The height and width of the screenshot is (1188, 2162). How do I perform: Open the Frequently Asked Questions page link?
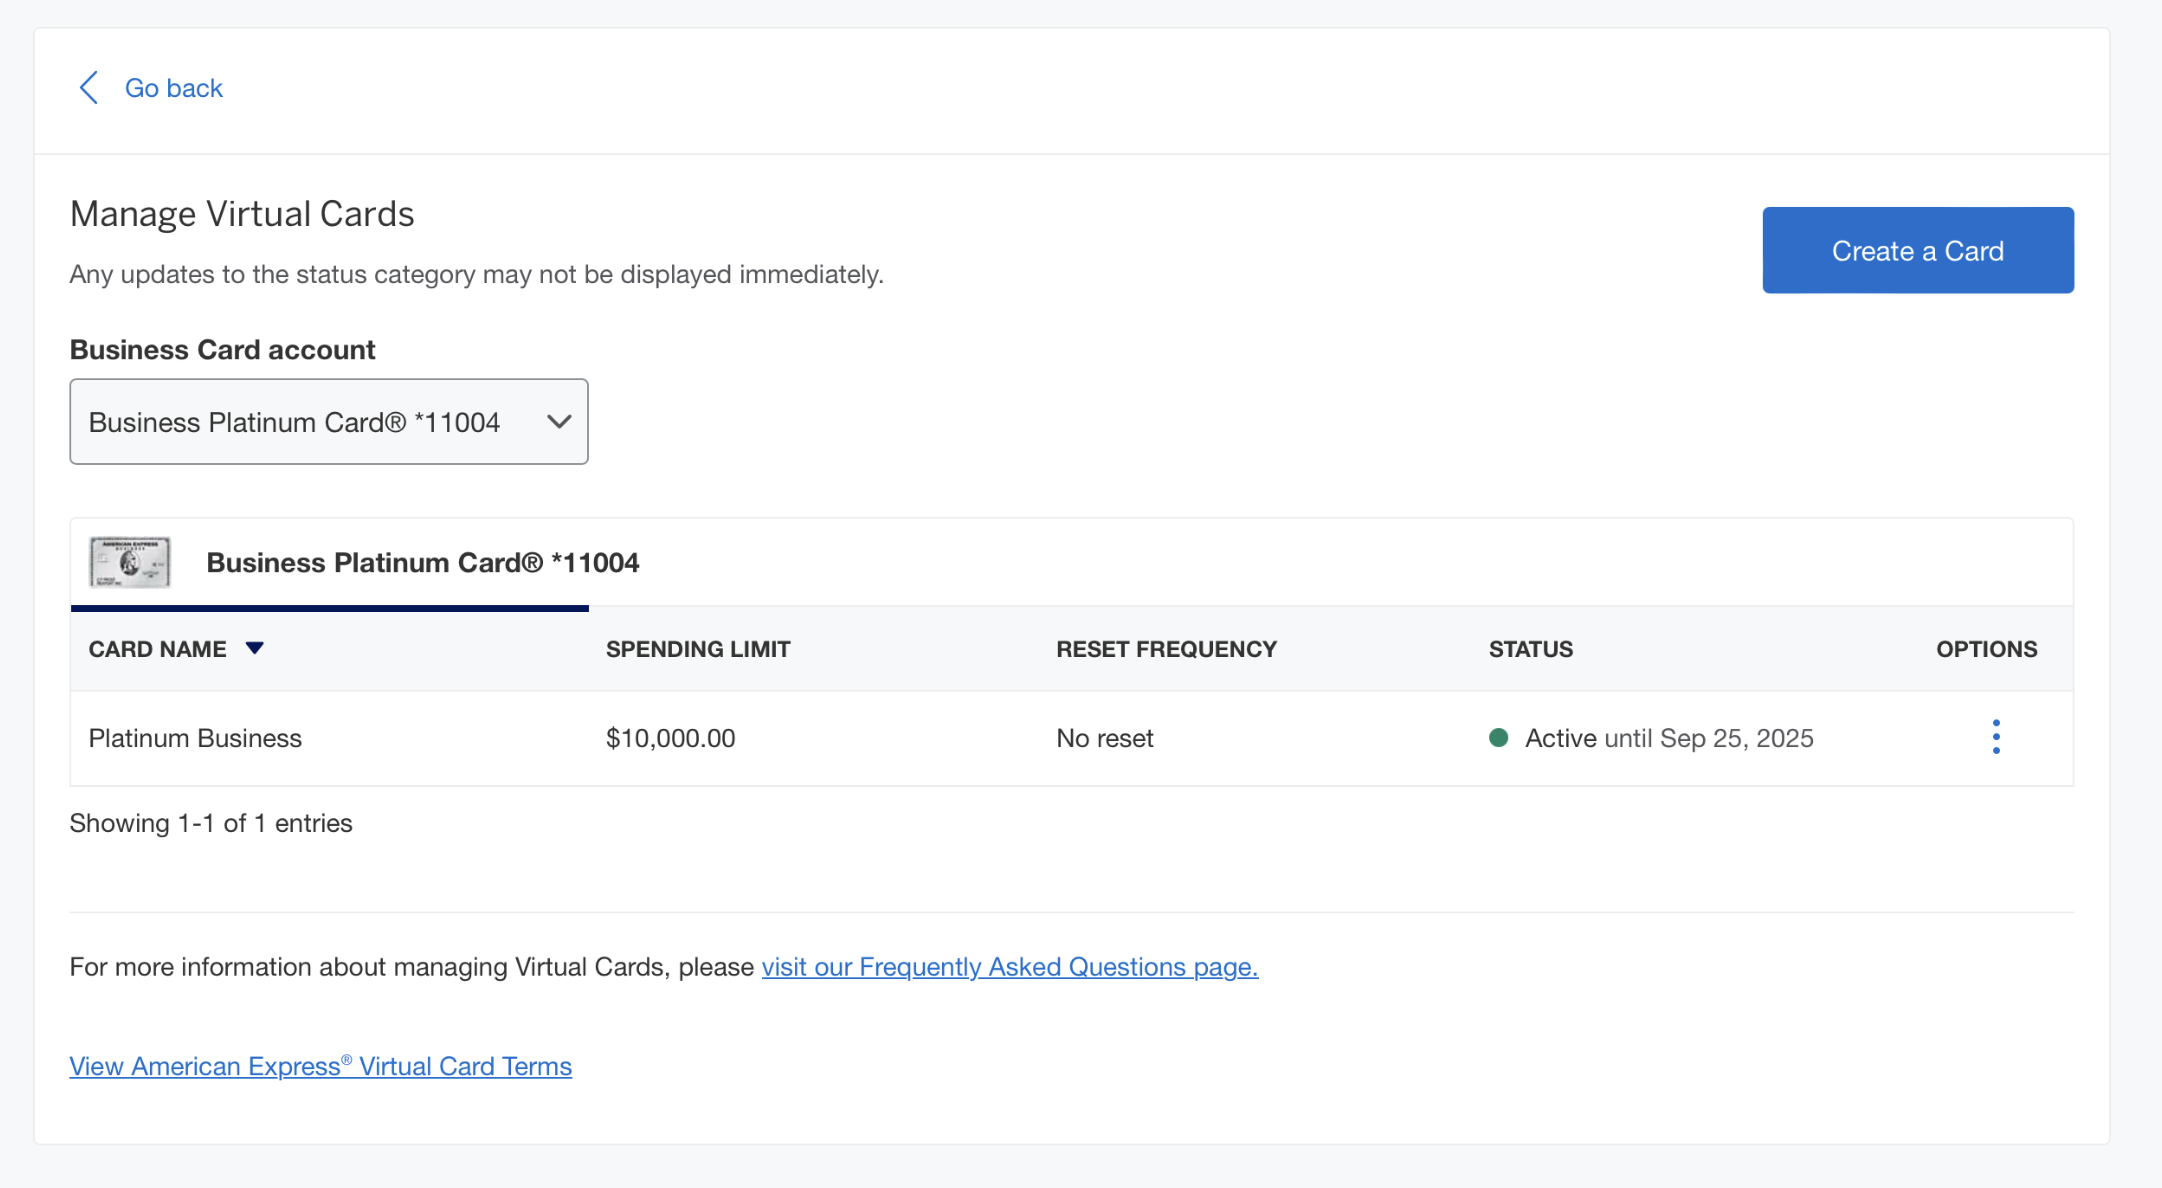[1010, 967]
